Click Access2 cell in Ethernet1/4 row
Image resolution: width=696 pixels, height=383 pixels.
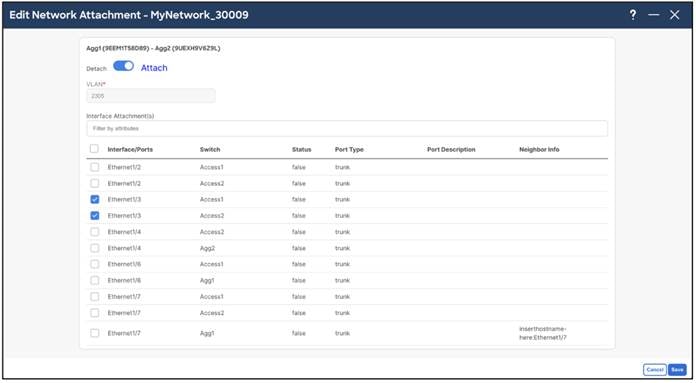tap(212, 232)
